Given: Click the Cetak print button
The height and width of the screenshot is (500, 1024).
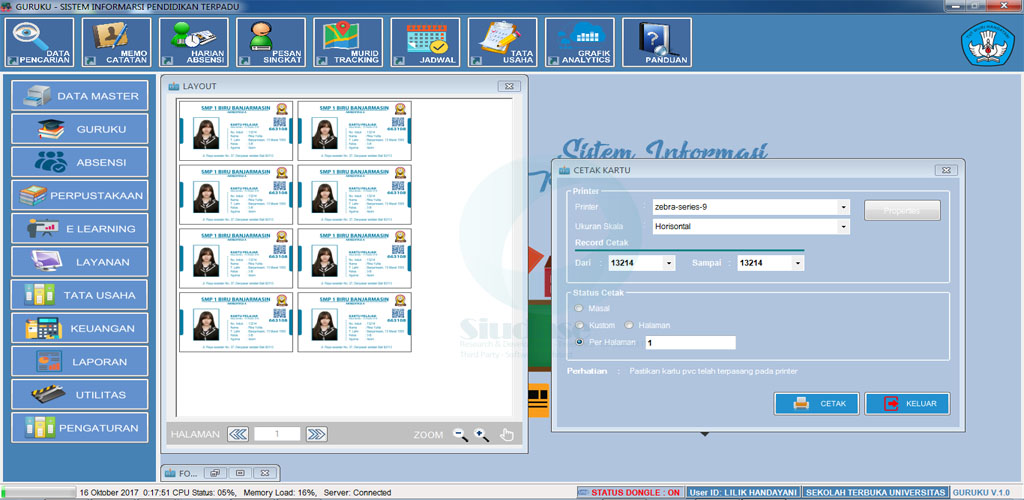Looking at the screenshot, I should coord(816,404).
